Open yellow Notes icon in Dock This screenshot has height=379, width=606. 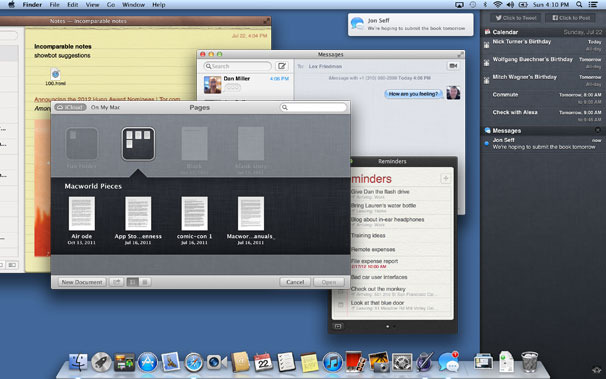pos(309,363)
